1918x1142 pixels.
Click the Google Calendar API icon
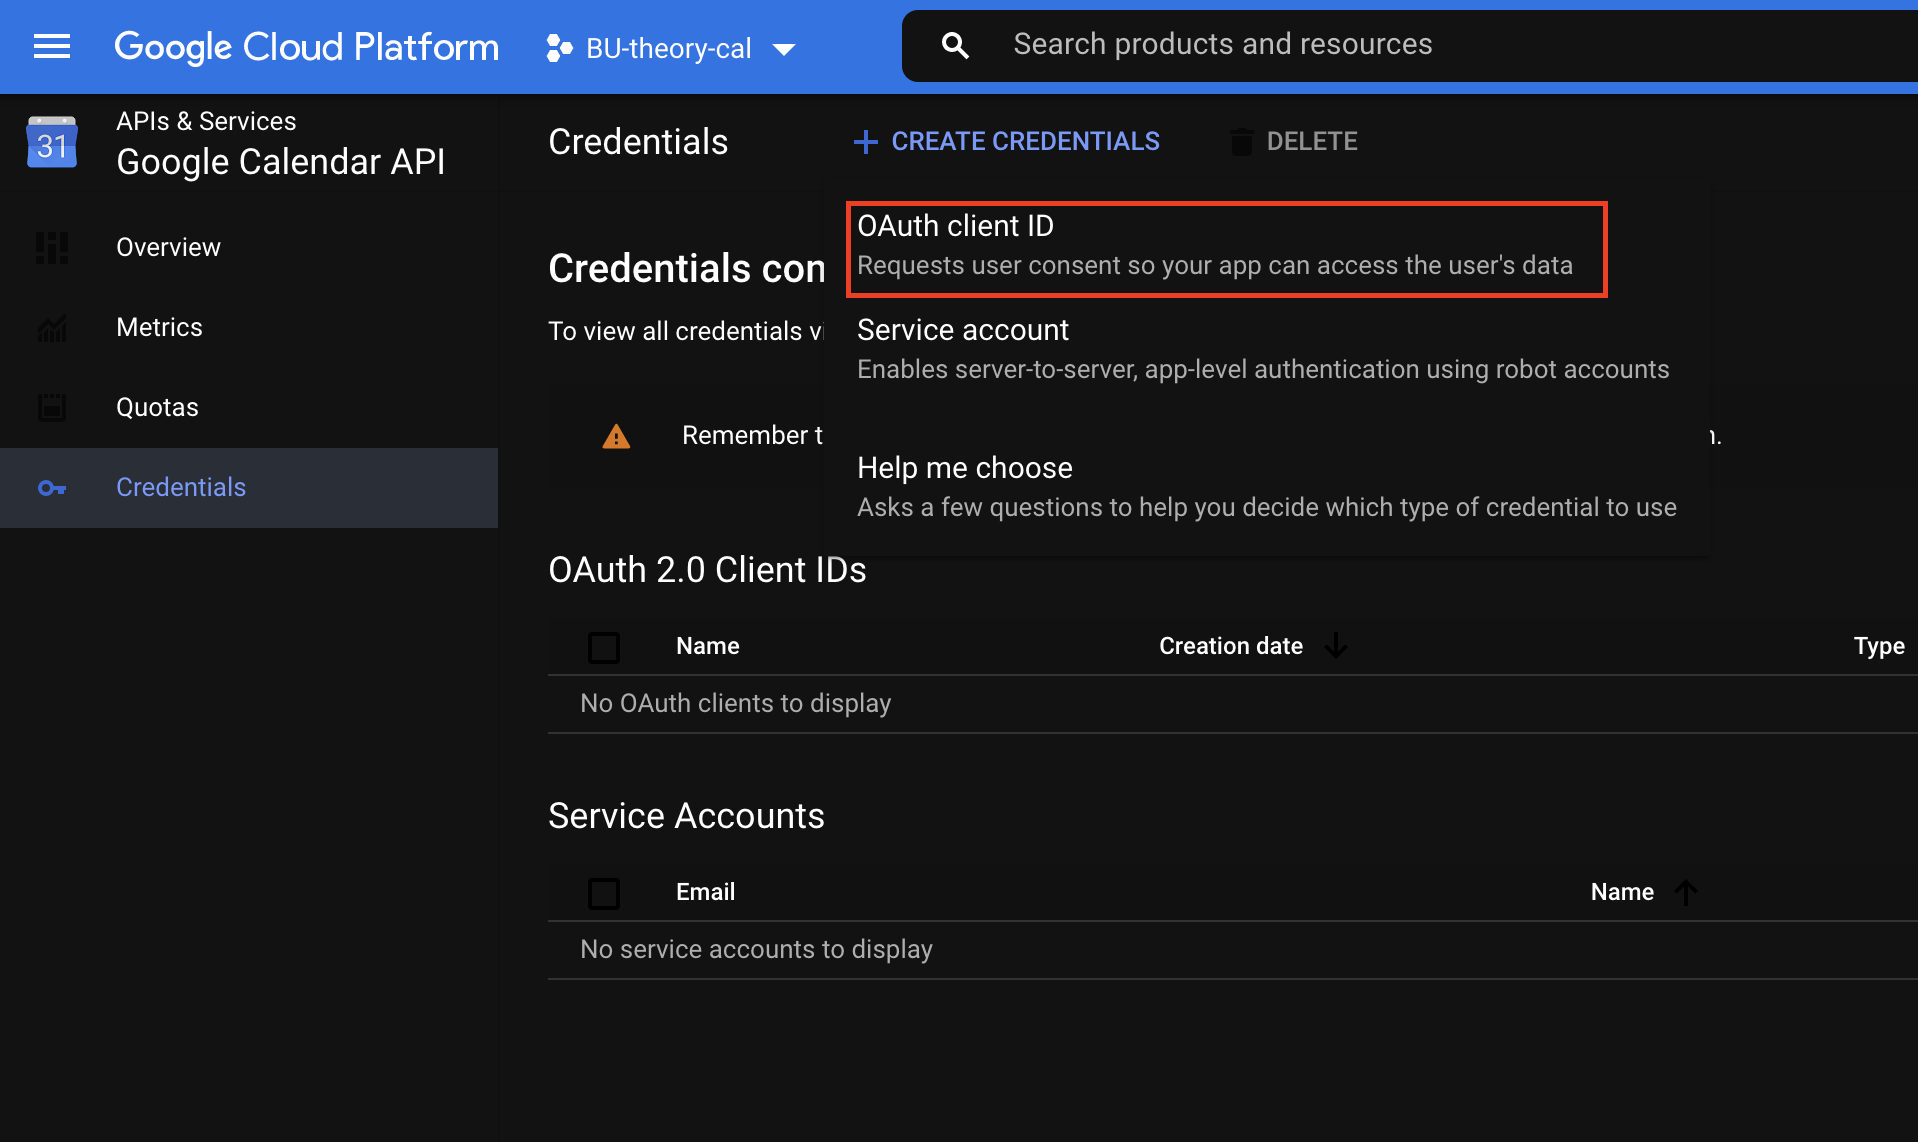coord(52,142)
